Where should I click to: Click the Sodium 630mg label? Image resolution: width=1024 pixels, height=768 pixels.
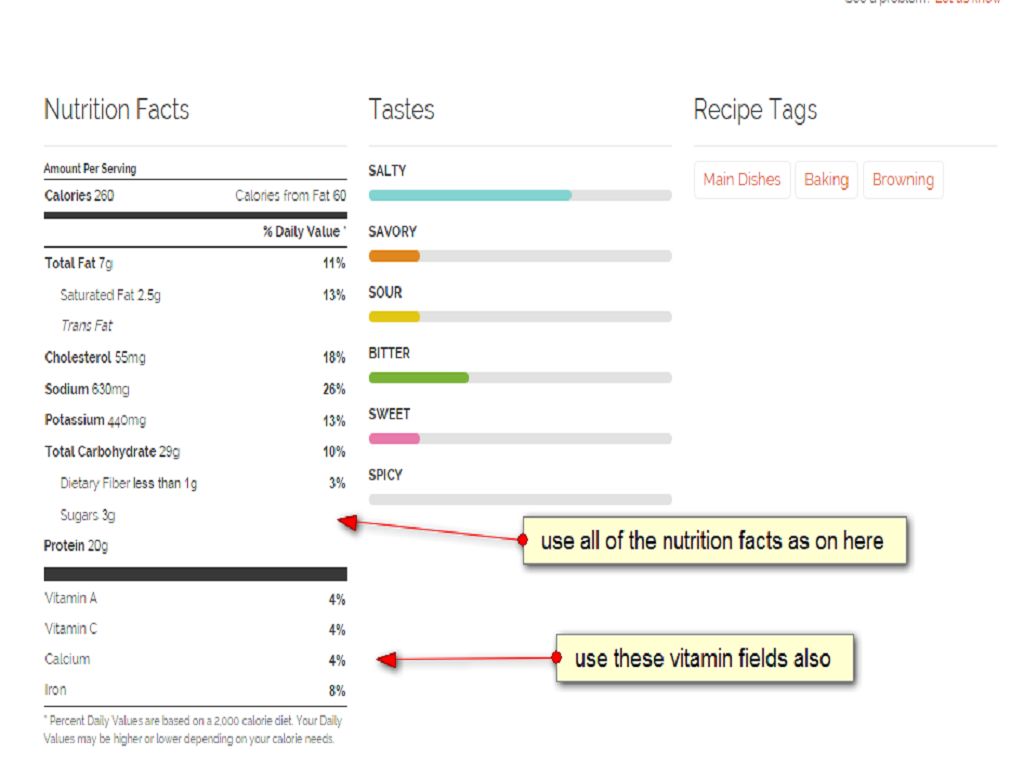click(x=87, y=389)
